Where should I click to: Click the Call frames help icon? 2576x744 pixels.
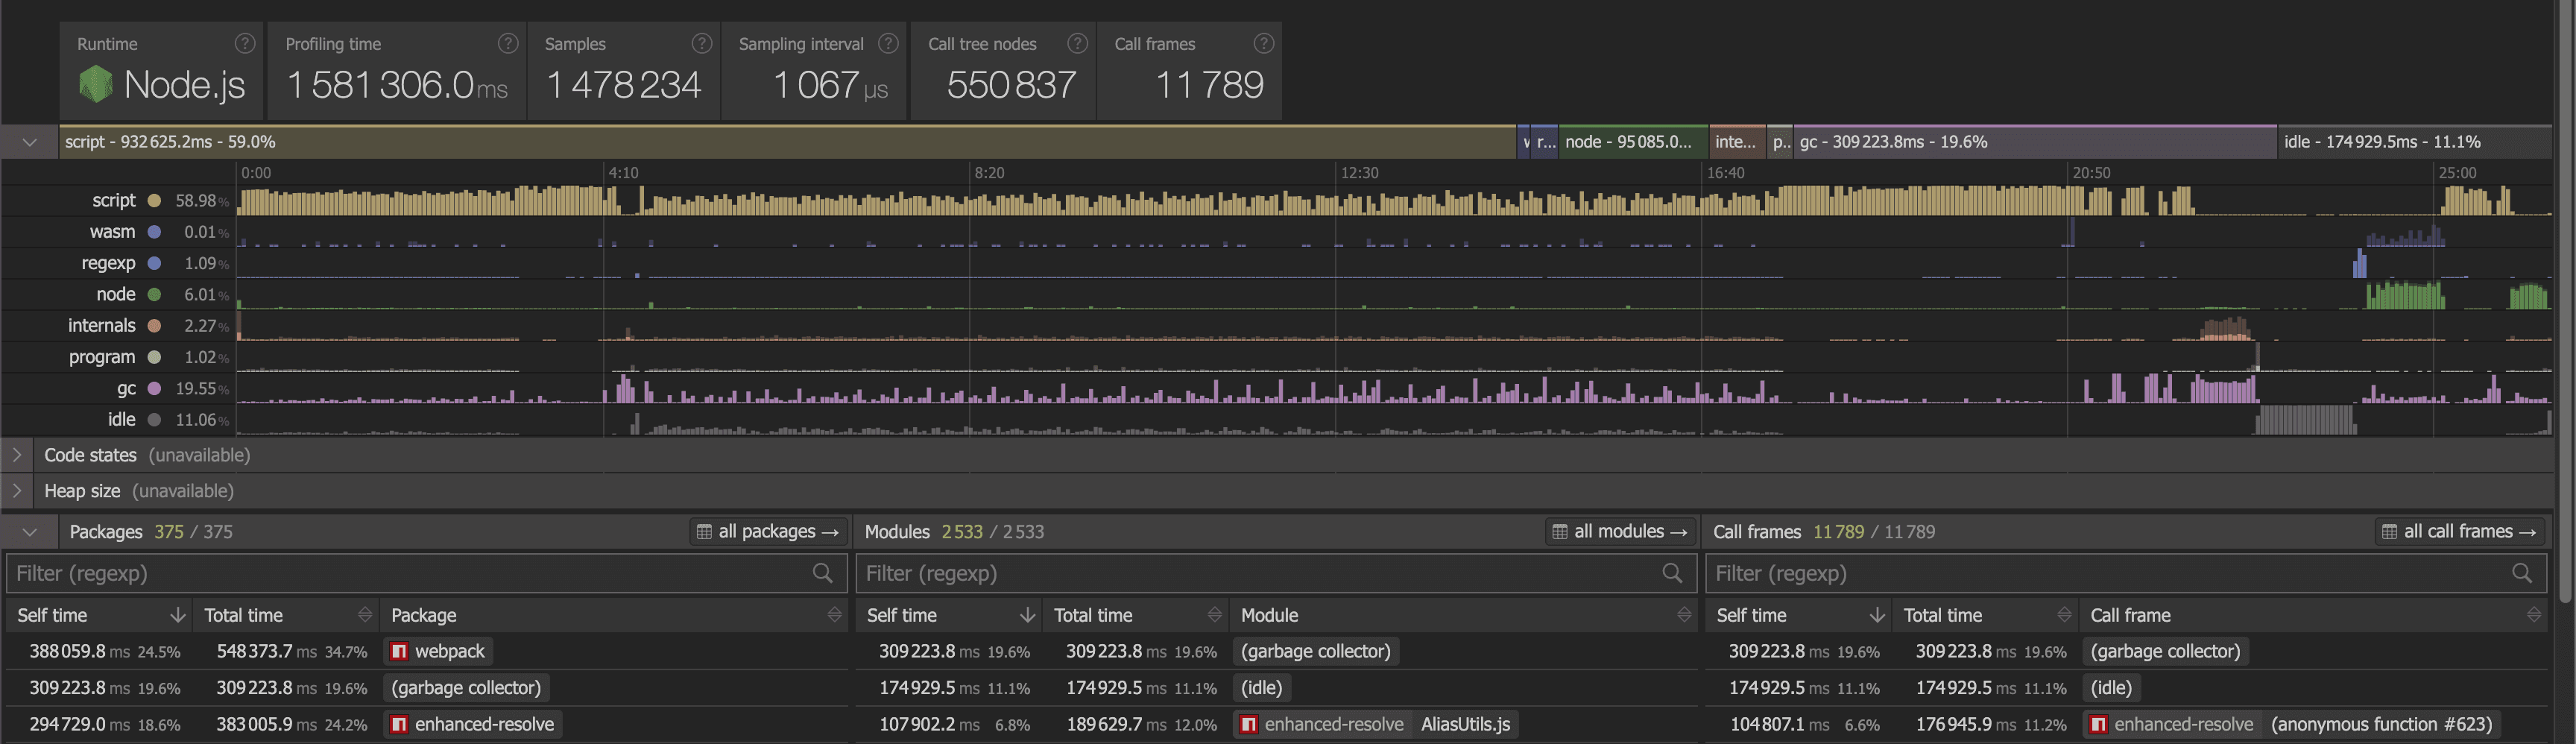coord(1264,43)
